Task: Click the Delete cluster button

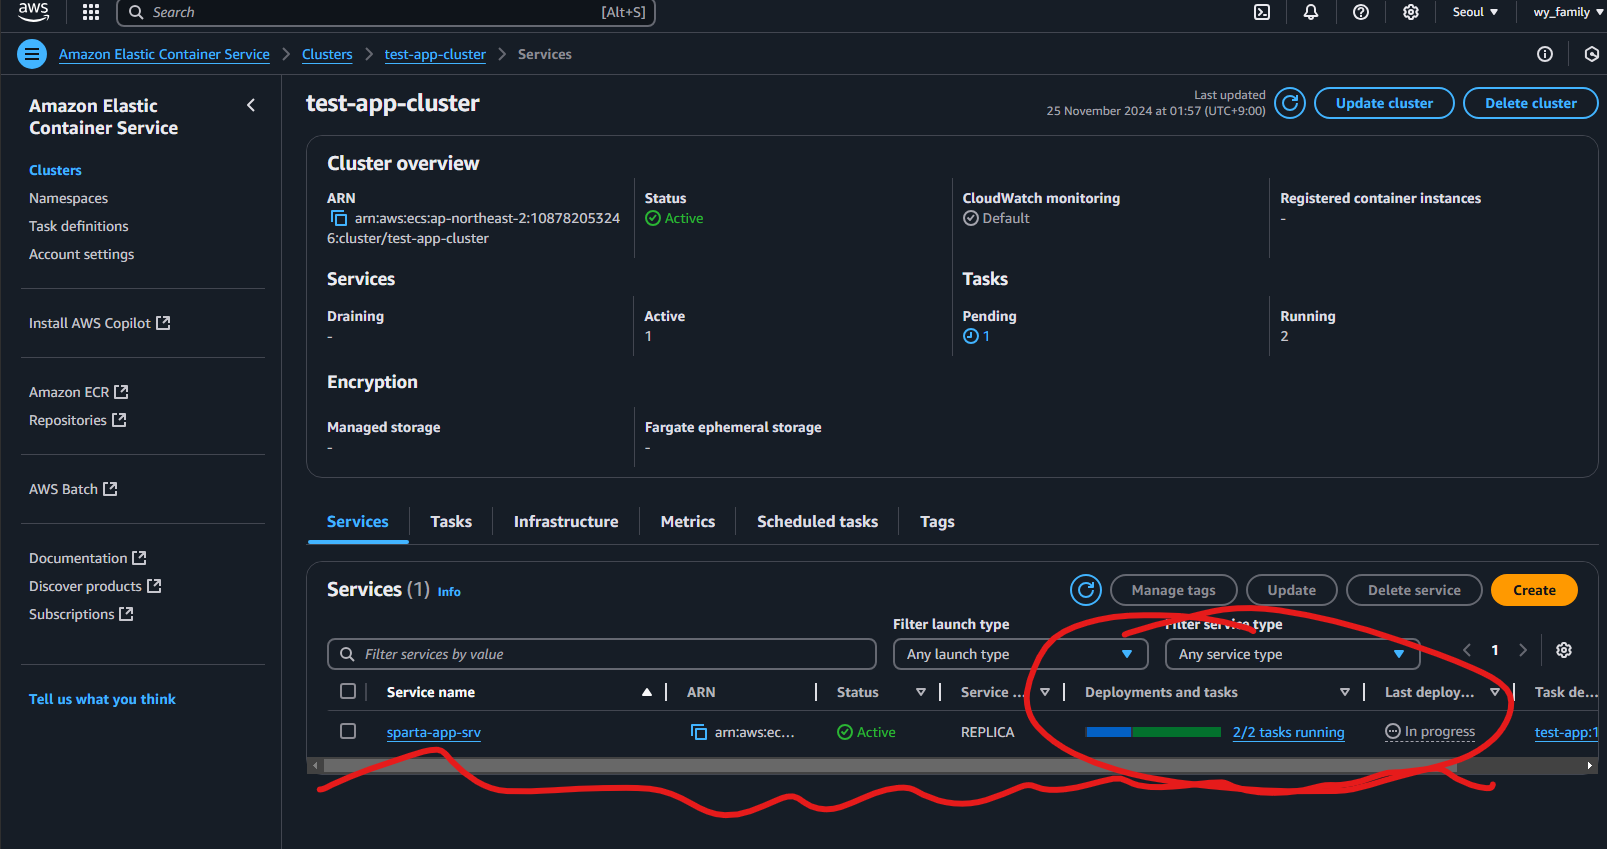Action: [1530, 103]
